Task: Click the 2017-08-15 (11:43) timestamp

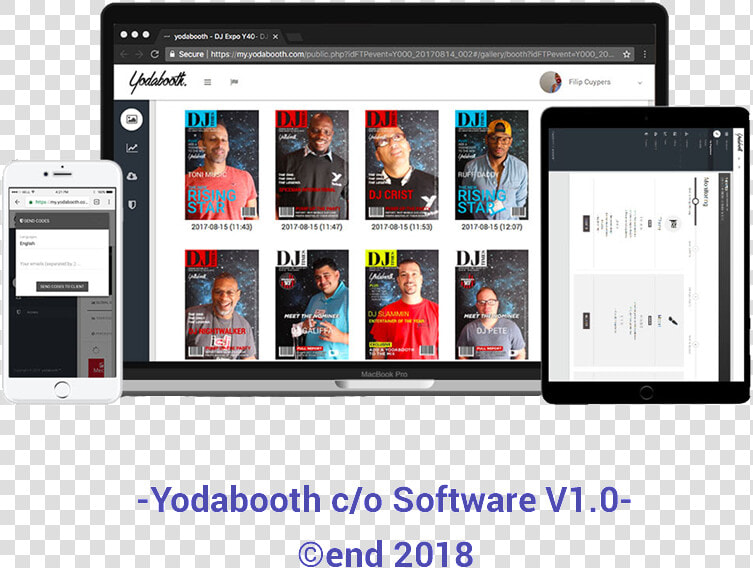Action: point(222,227)
